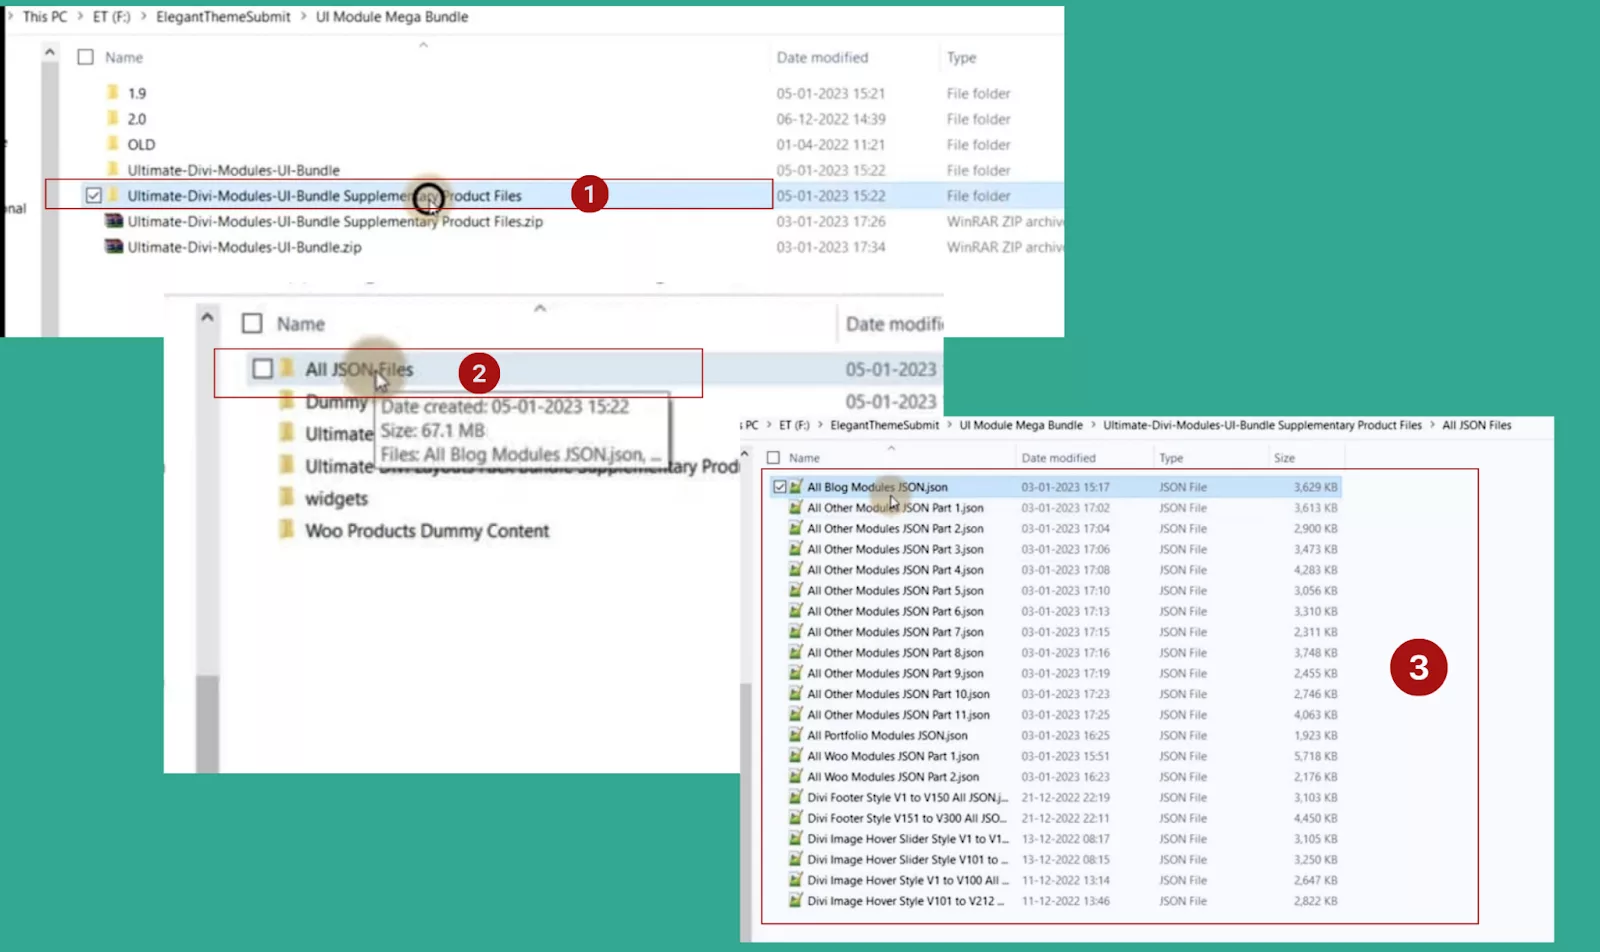Select the widgets folder icon
Image resolution: width=1600 pixels, height=952 pixels.
point(287,497)
